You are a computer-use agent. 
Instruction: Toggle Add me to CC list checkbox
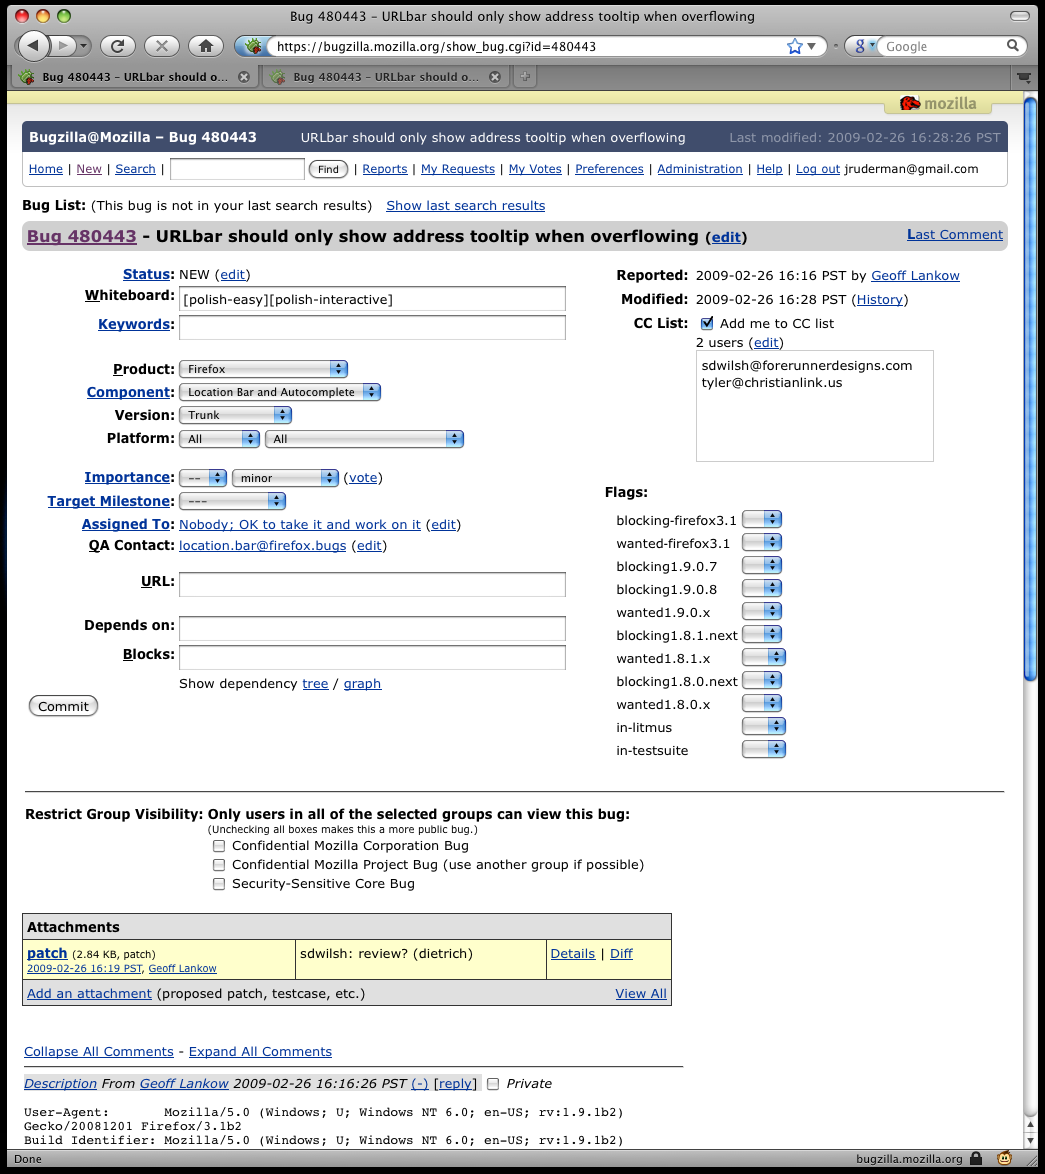(x=707, y=323)
